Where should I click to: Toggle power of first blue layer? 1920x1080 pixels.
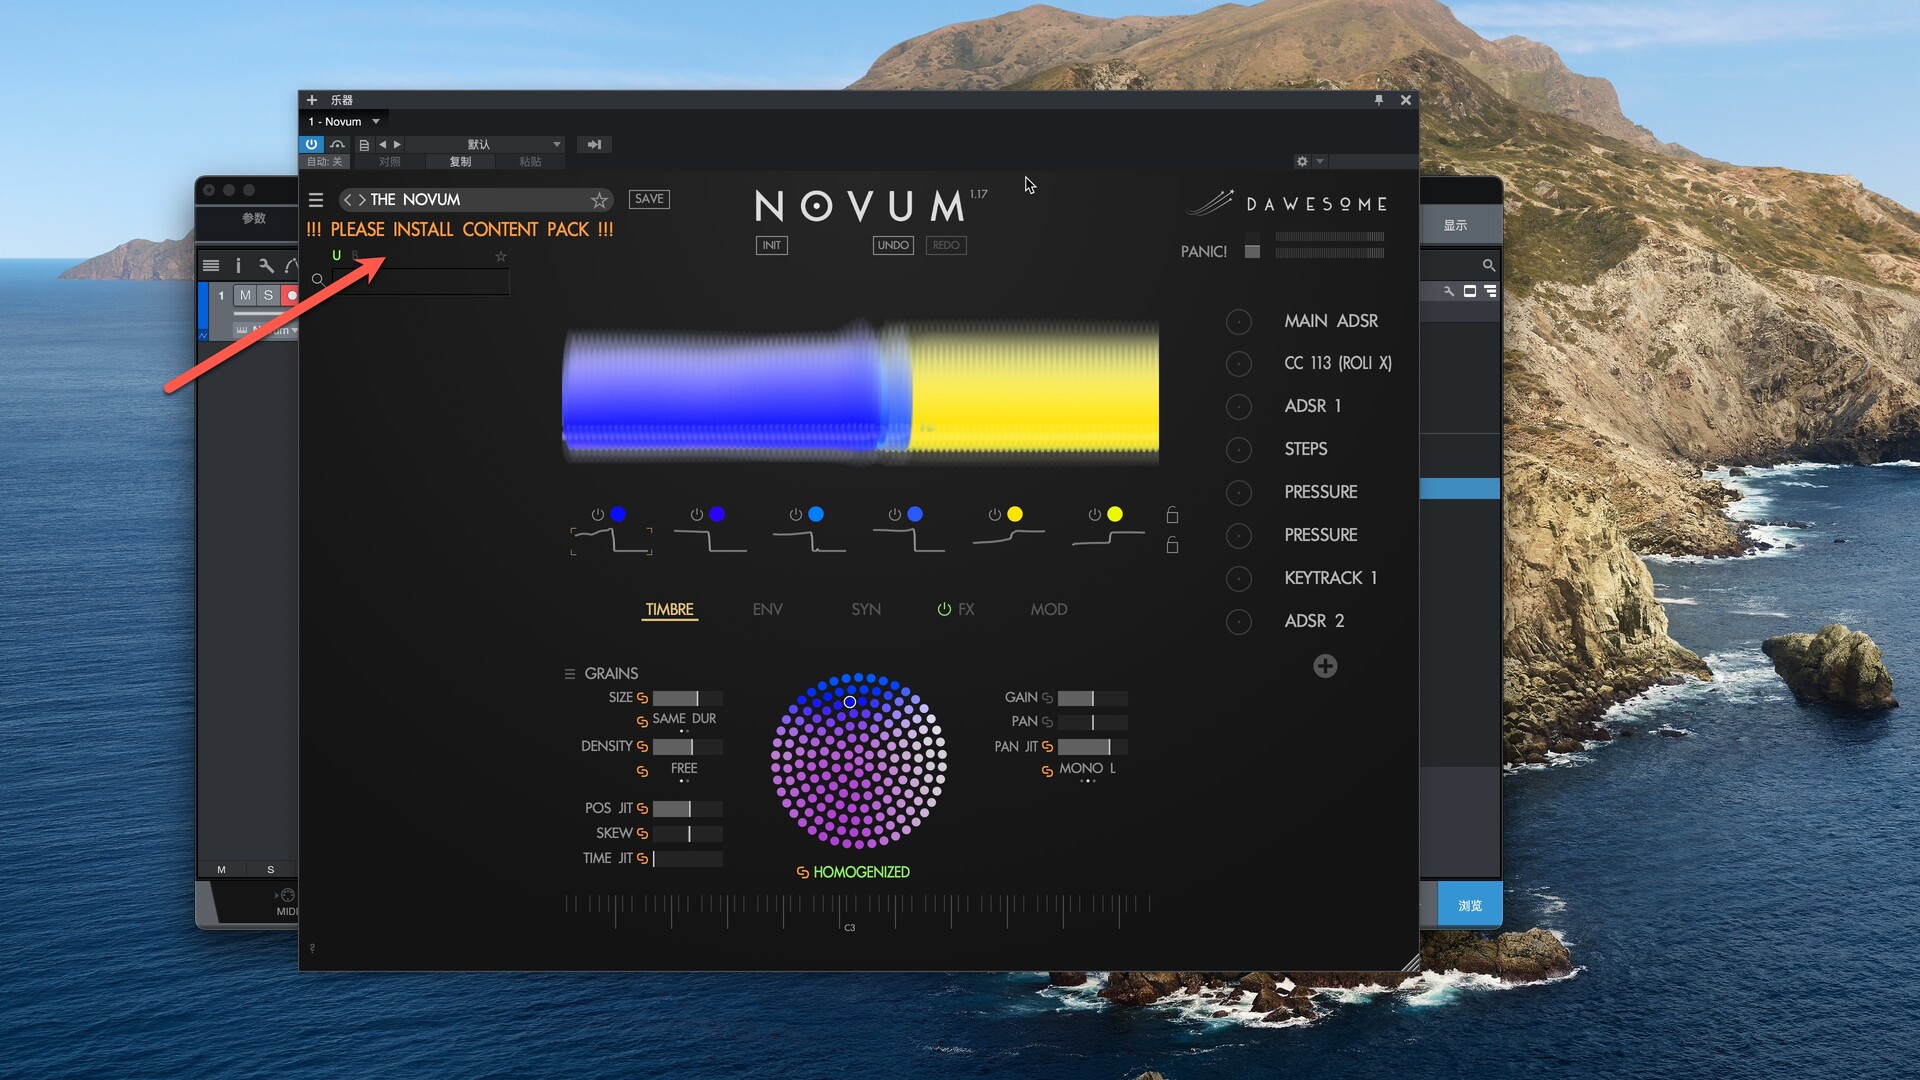pyautogui.click(x=597, y=514)
